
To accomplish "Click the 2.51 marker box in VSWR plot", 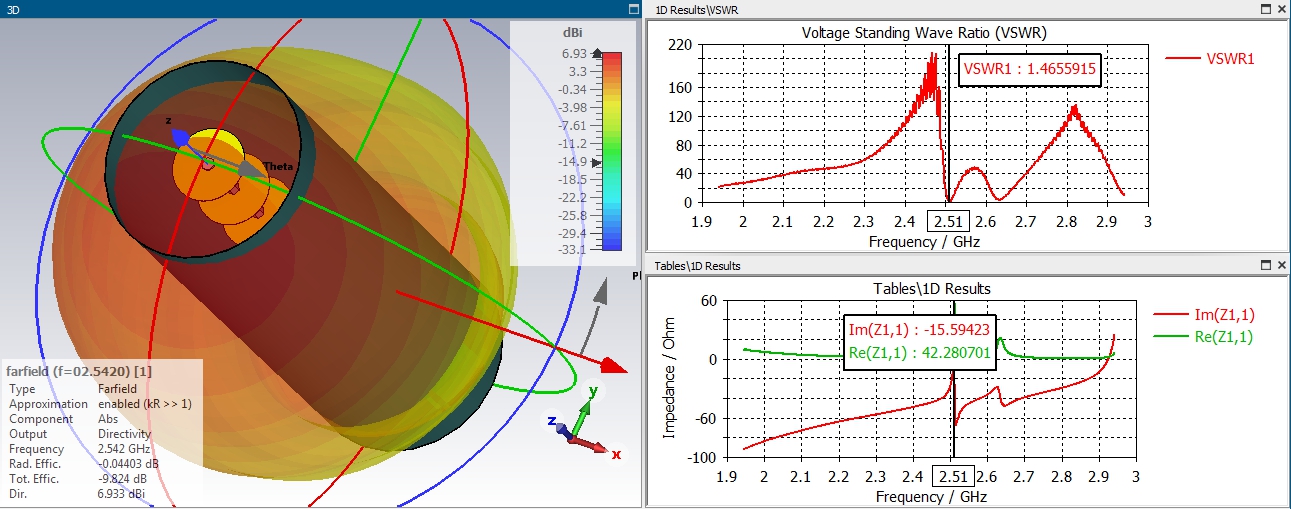I will click(948, 220).
